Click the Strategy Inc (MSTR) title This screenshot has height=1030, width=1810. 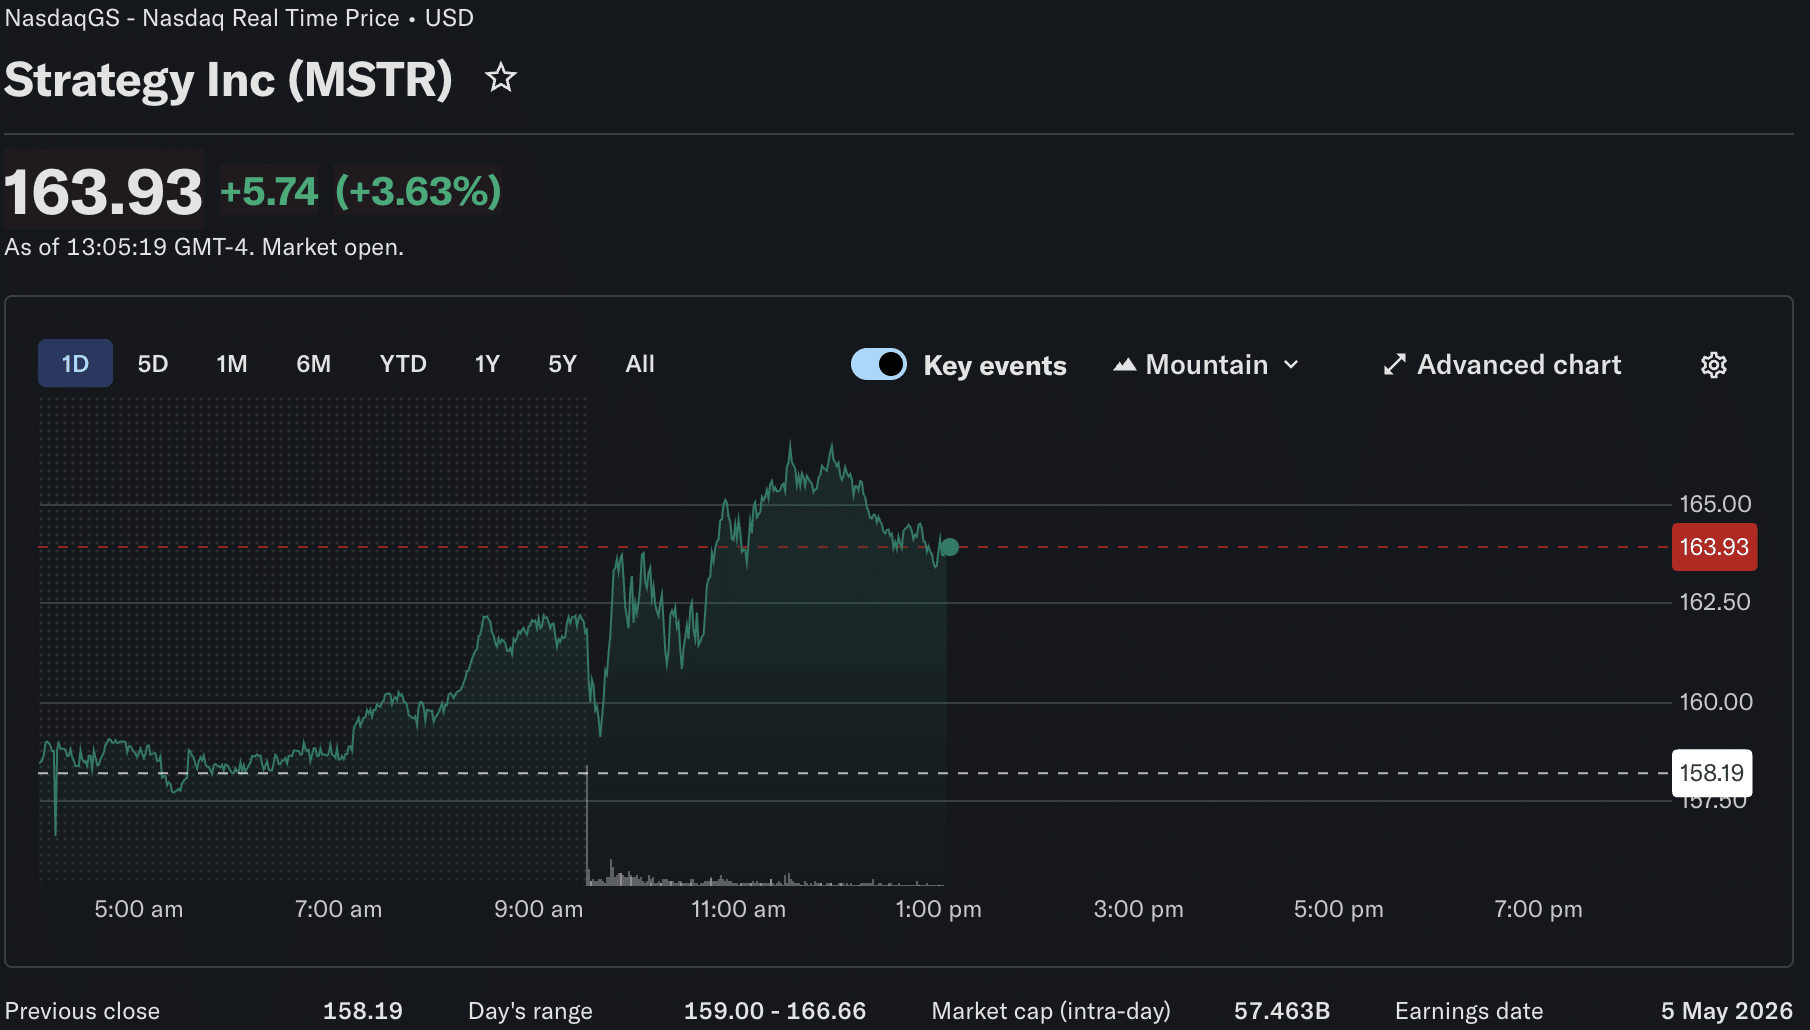pos(228,80)
